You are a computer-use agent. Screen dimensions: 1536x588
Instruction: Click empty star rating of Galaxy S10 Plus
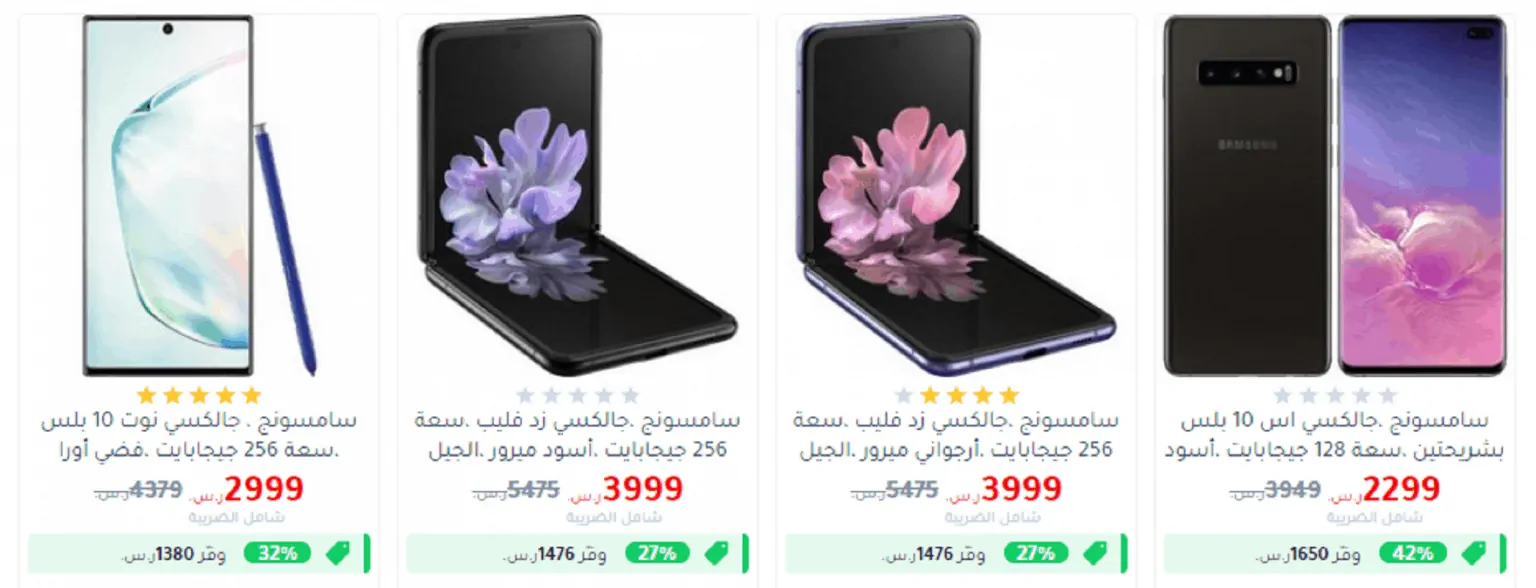1334,395
